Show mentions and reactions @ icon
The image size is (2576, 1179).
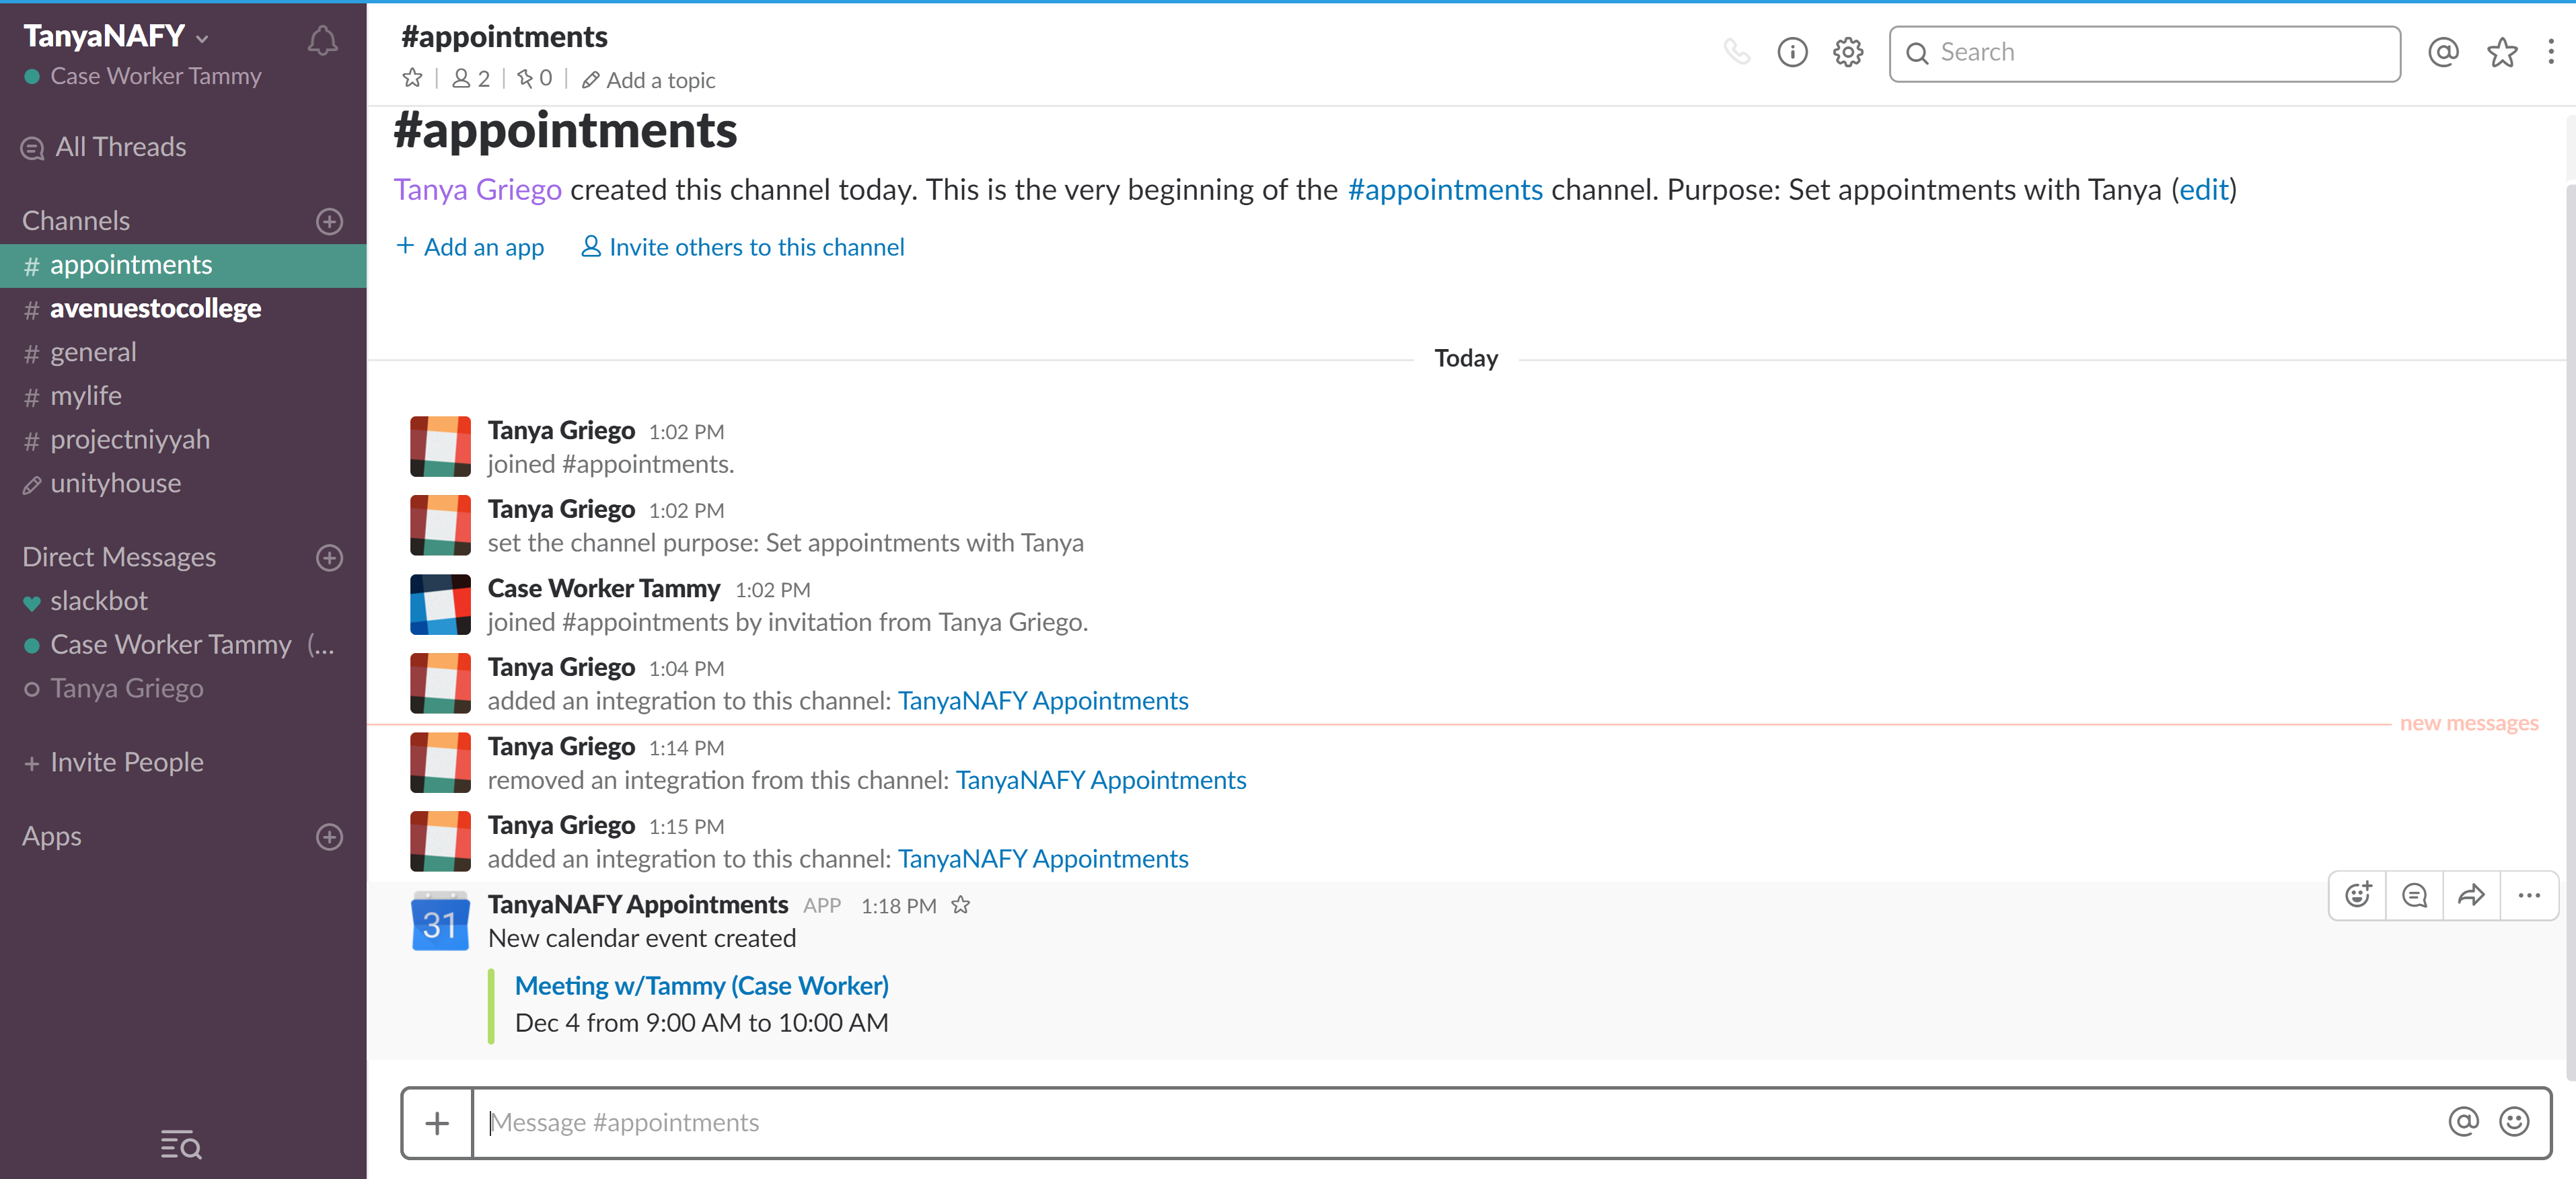[2443, 52]
